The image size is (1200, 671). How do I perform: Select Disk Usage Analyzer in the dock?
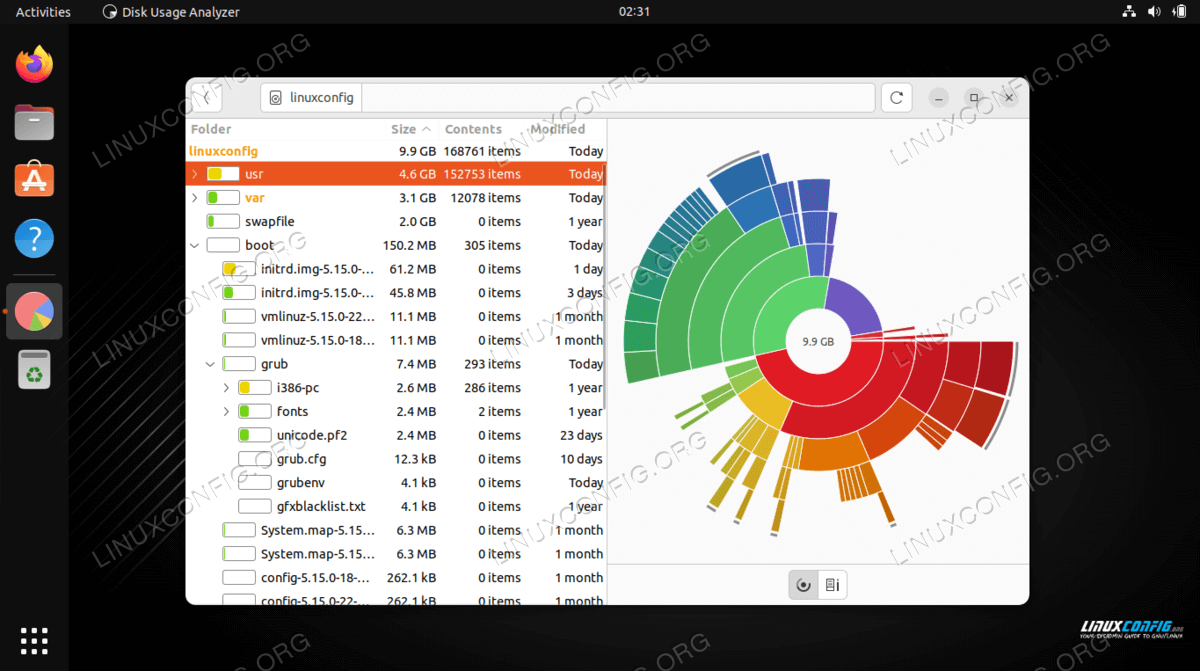point(34,311)
